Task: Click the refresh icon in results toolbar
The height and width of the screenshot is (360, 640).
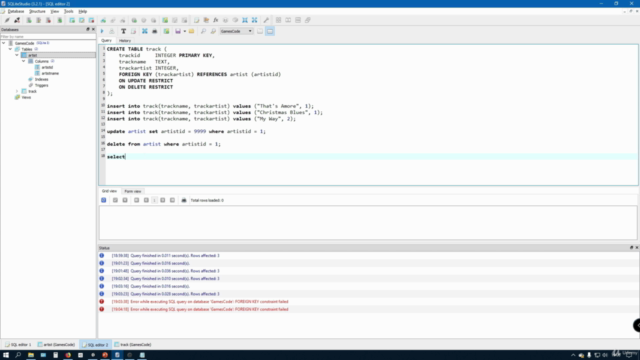Action: click(x=104, y=200)
